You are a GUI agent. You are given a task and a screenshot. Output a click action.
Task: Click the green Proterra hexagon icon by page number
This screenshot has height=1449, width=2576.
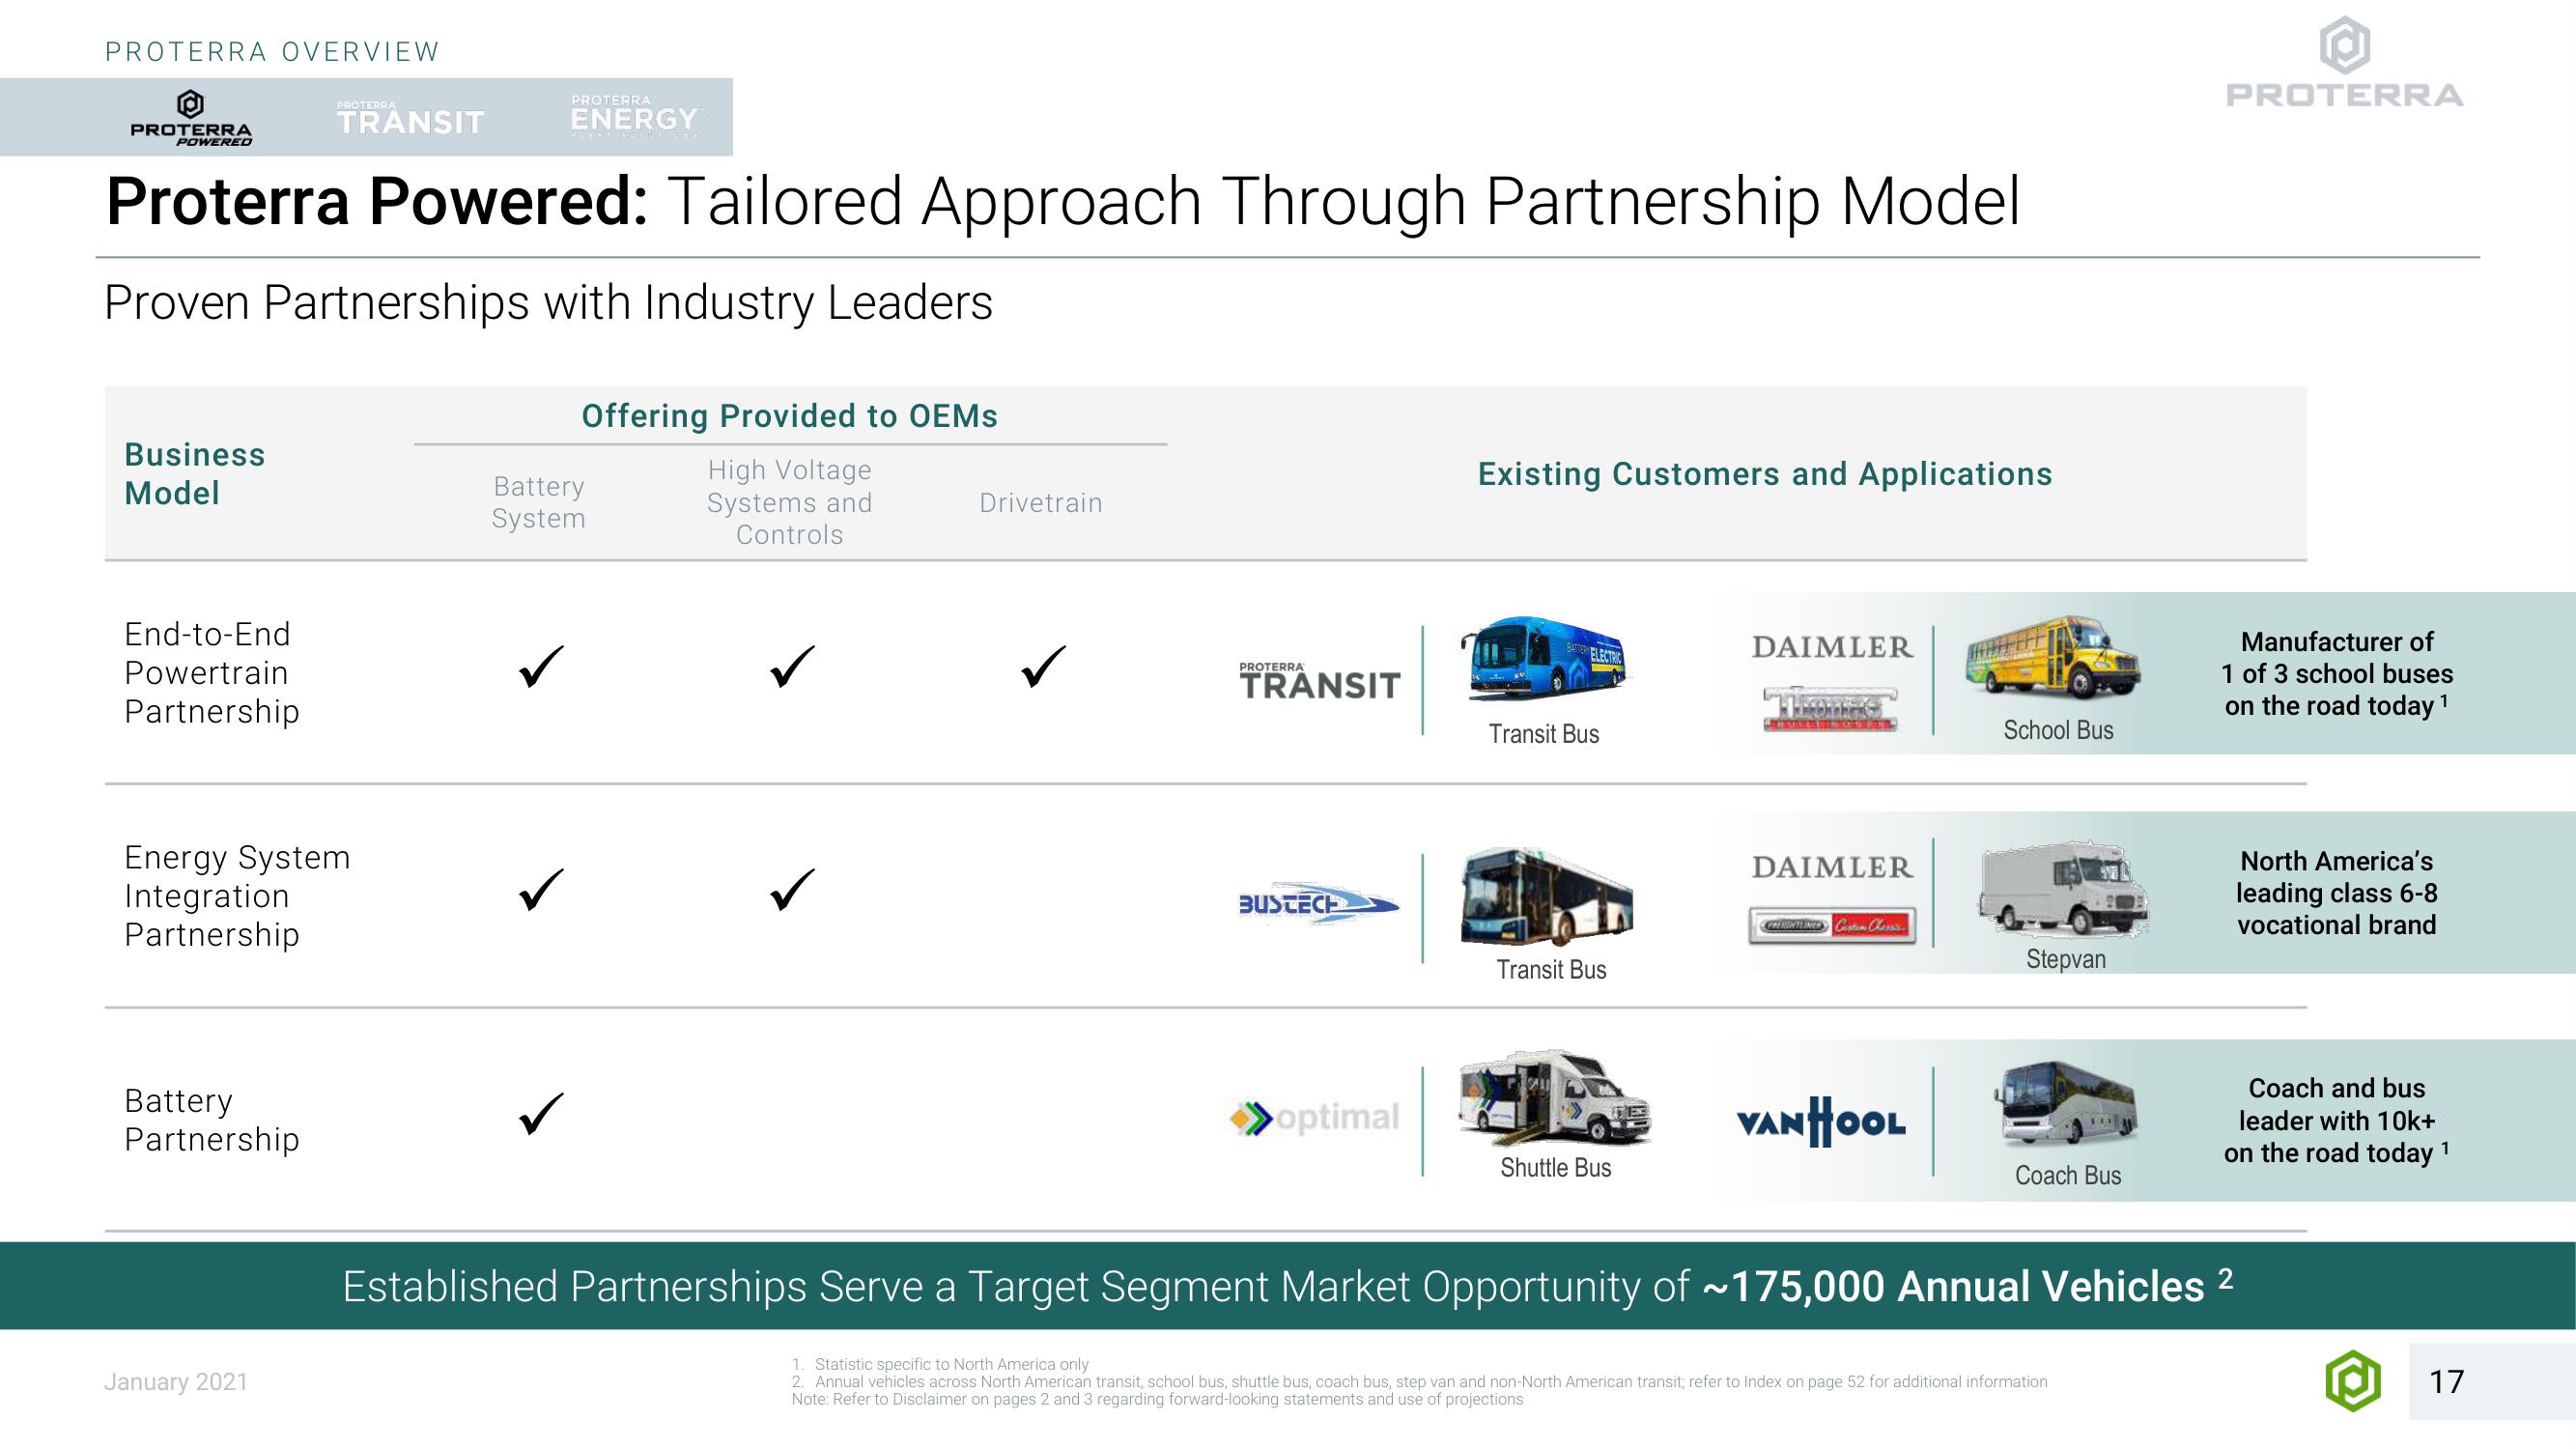coord(2353,1381)
